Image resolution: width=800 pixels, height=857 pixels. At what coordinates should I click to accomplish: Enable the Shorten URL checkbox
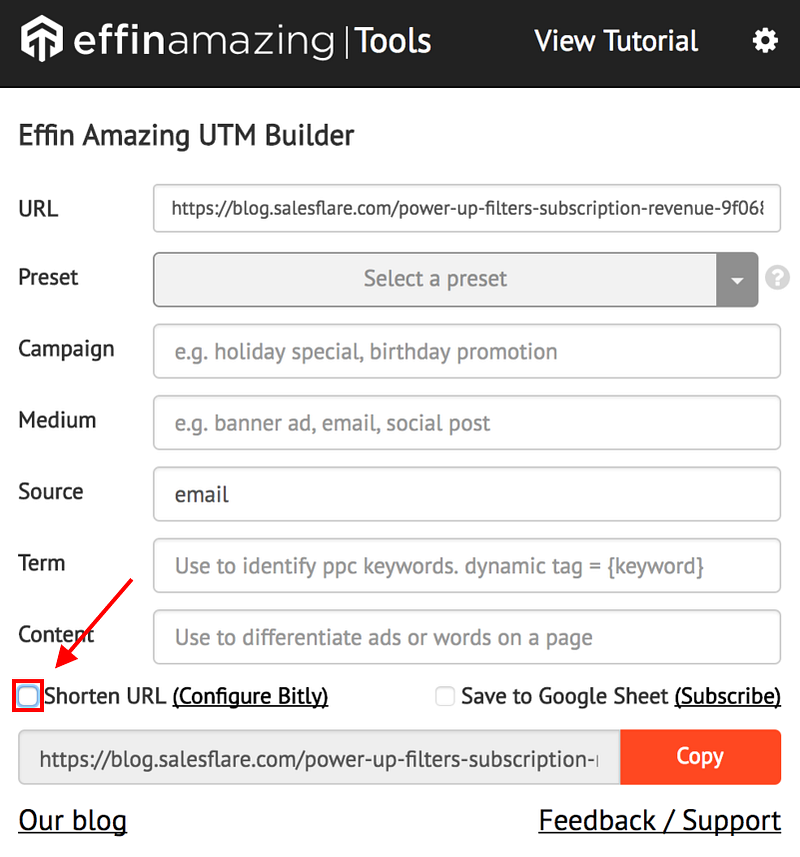tap(28, 696)
